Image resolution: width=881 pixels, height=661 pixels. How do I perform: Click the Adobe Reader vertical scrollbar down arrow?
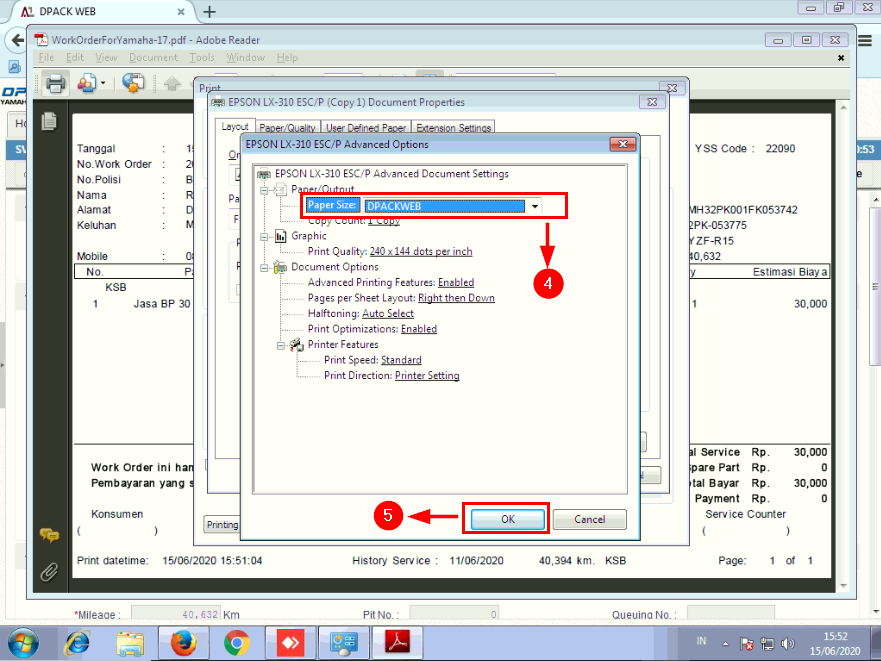click(x=844, y=586)
